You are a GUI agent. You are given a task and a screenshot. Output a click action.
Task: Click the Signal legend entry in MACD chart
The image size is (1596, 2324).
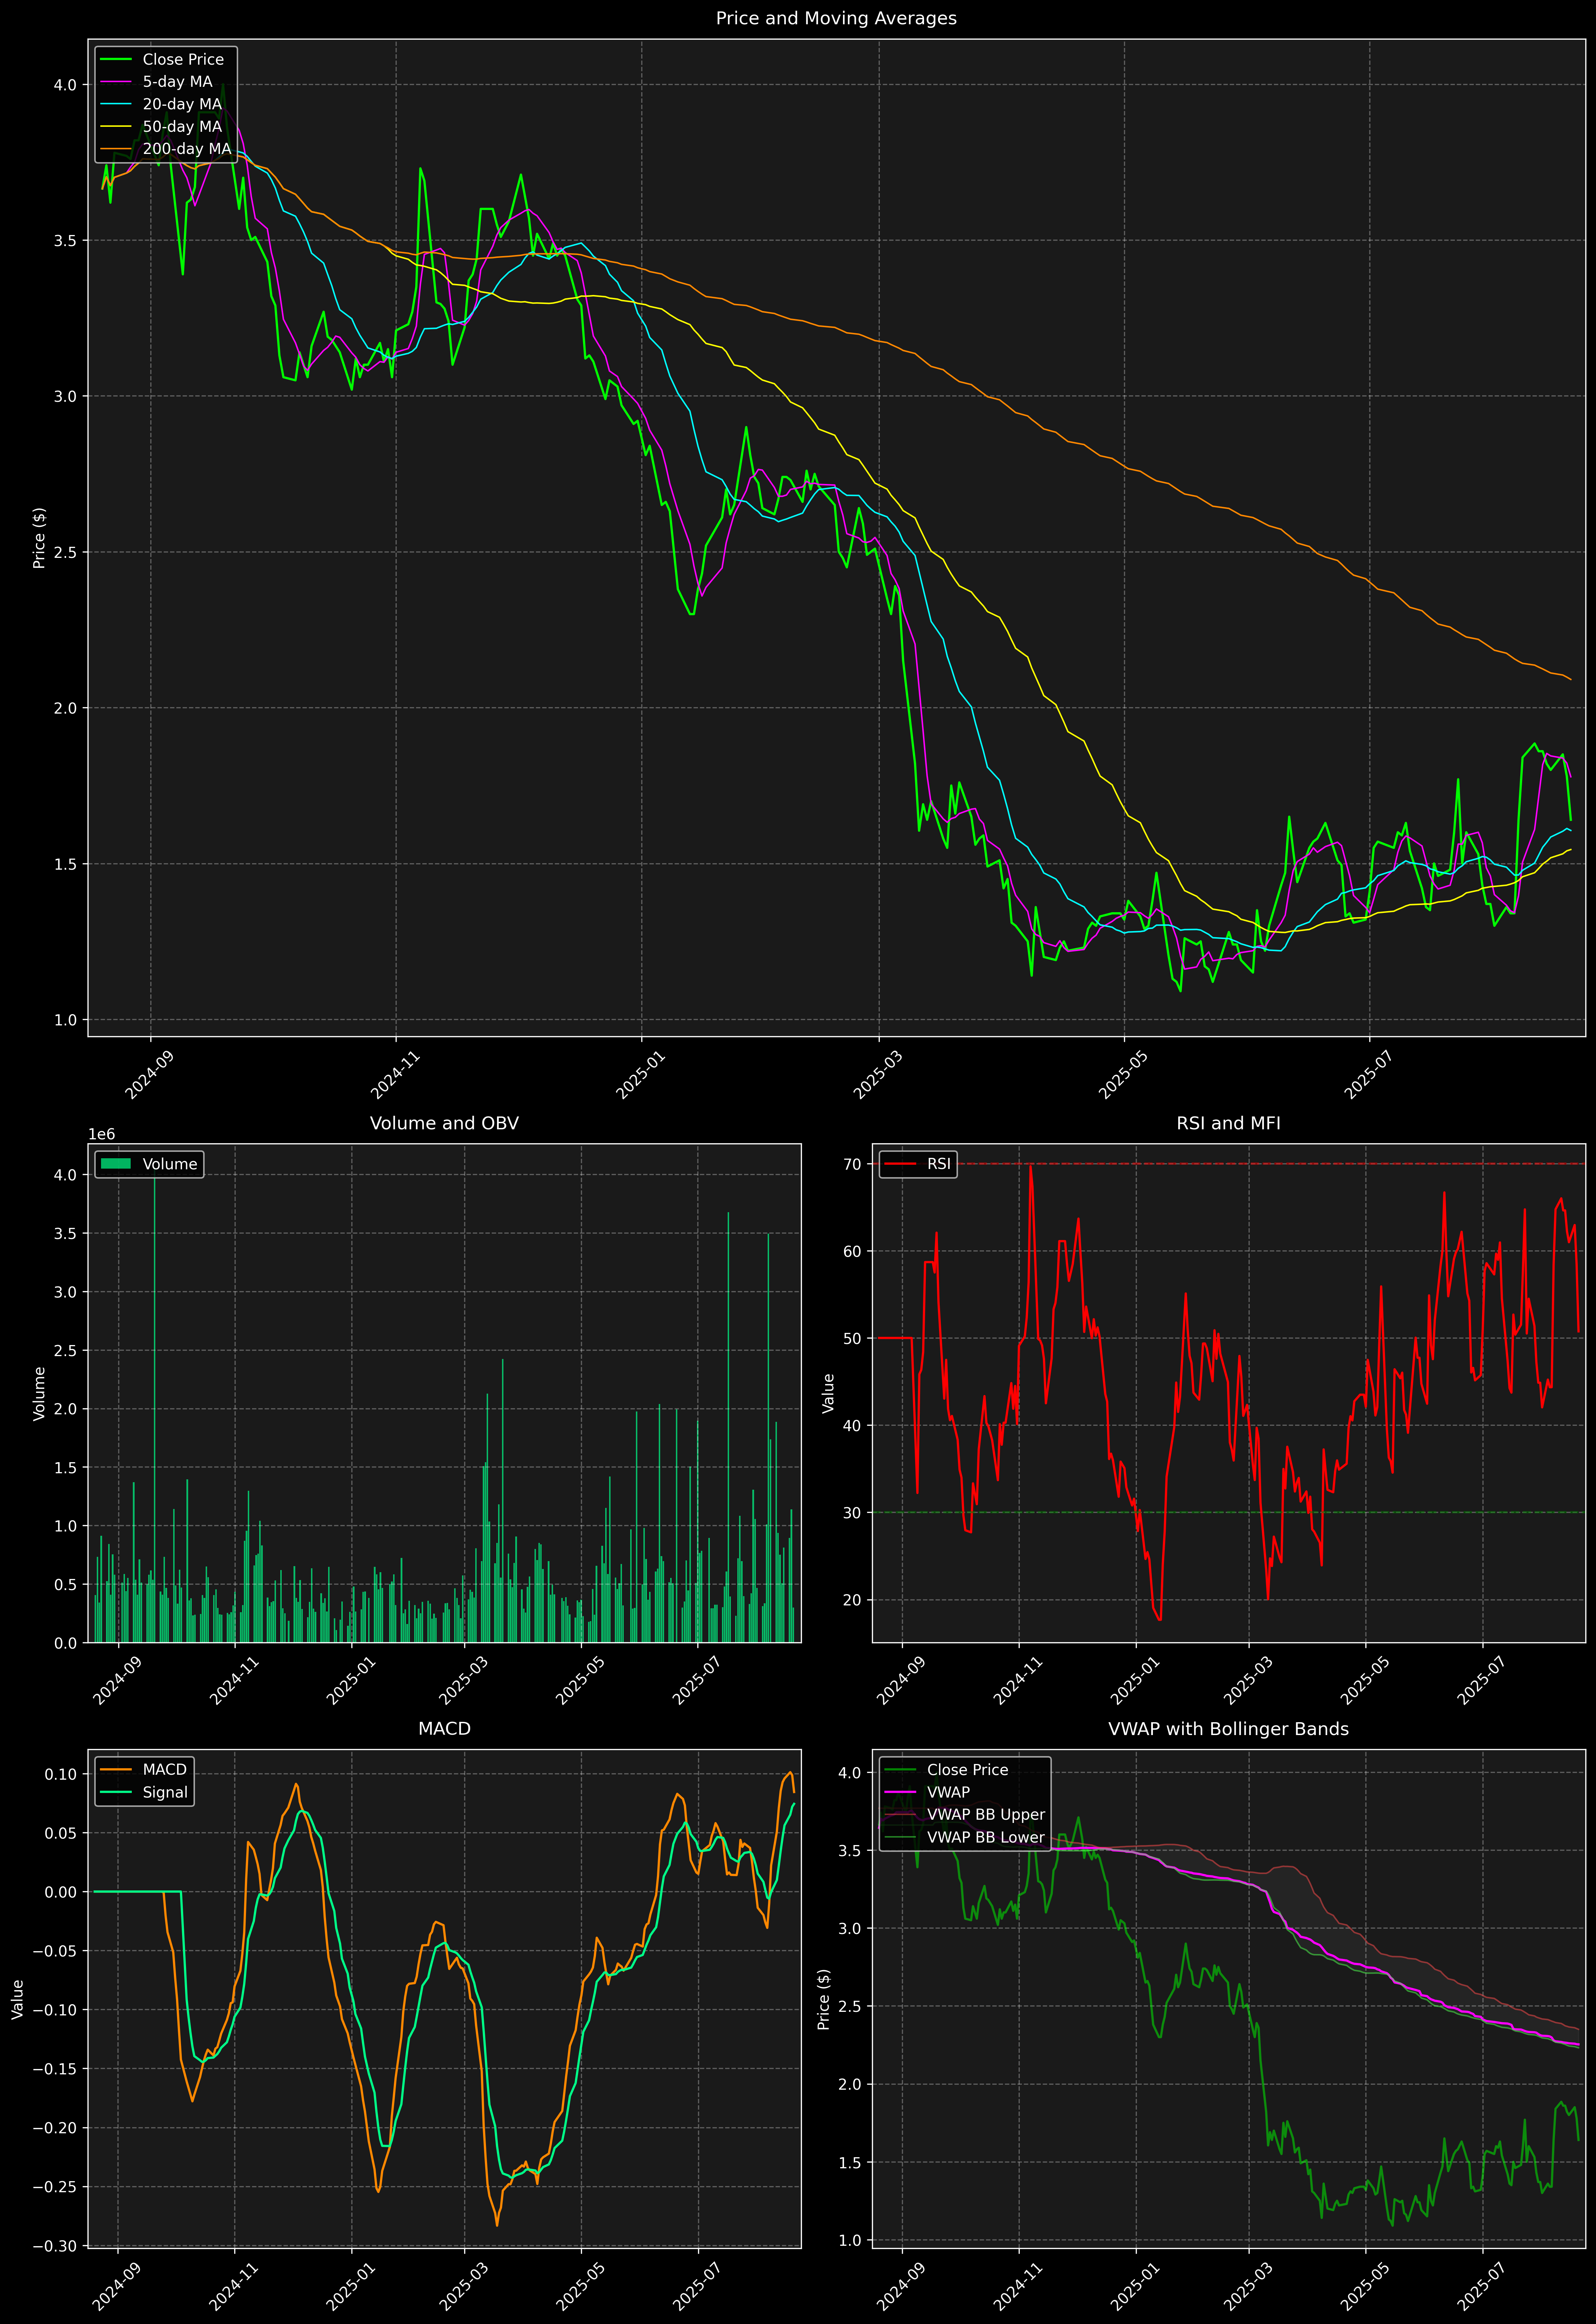pos(165,1792)
